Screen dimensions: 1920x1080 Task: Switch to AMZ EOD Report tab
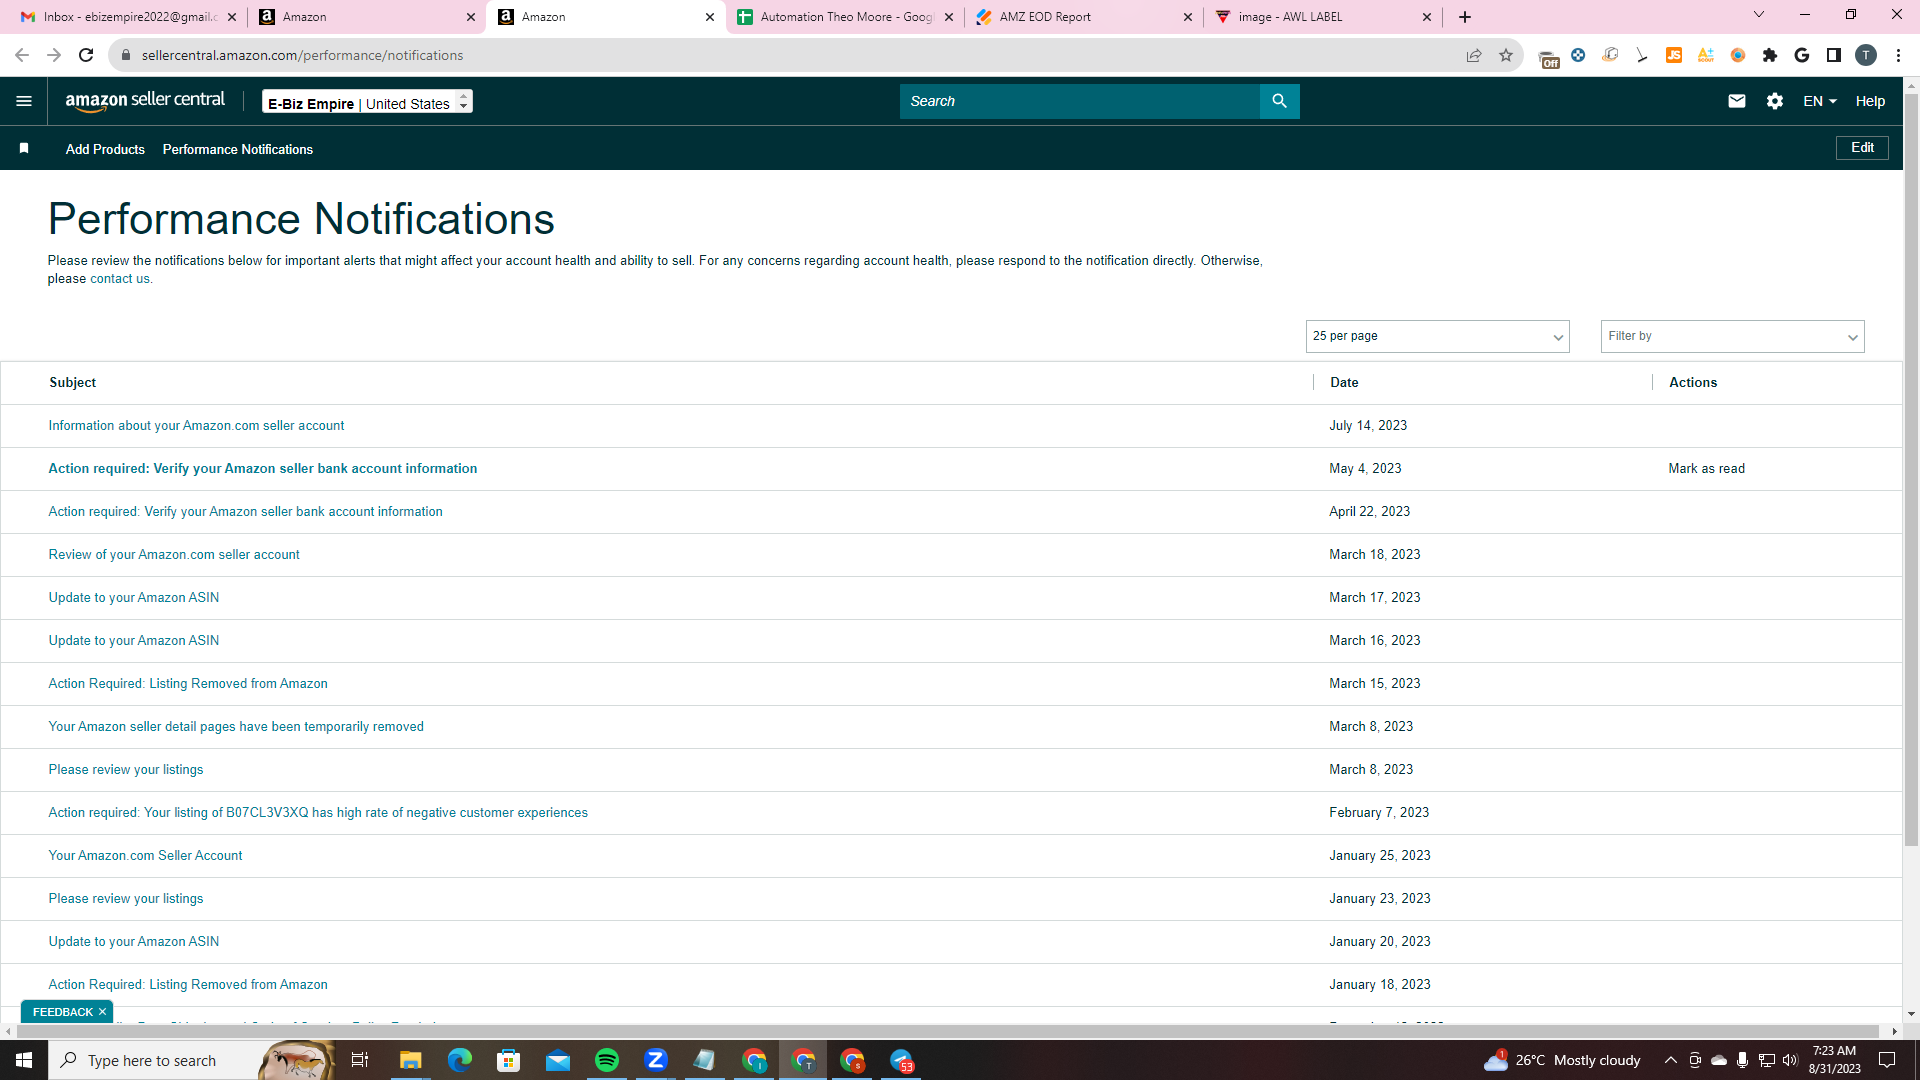pyautogui.click(x=1083, y=17)
